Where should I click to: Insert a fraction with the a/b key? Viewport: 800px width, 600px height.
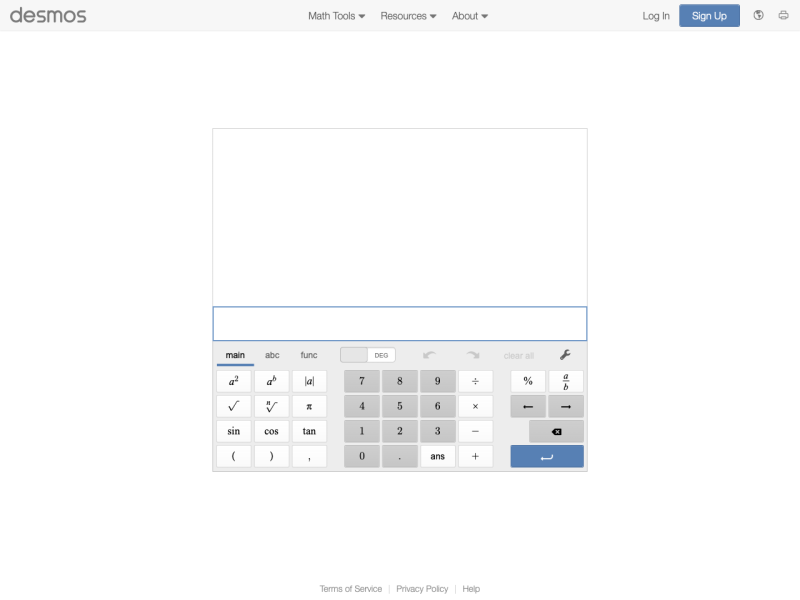point(566,381)
